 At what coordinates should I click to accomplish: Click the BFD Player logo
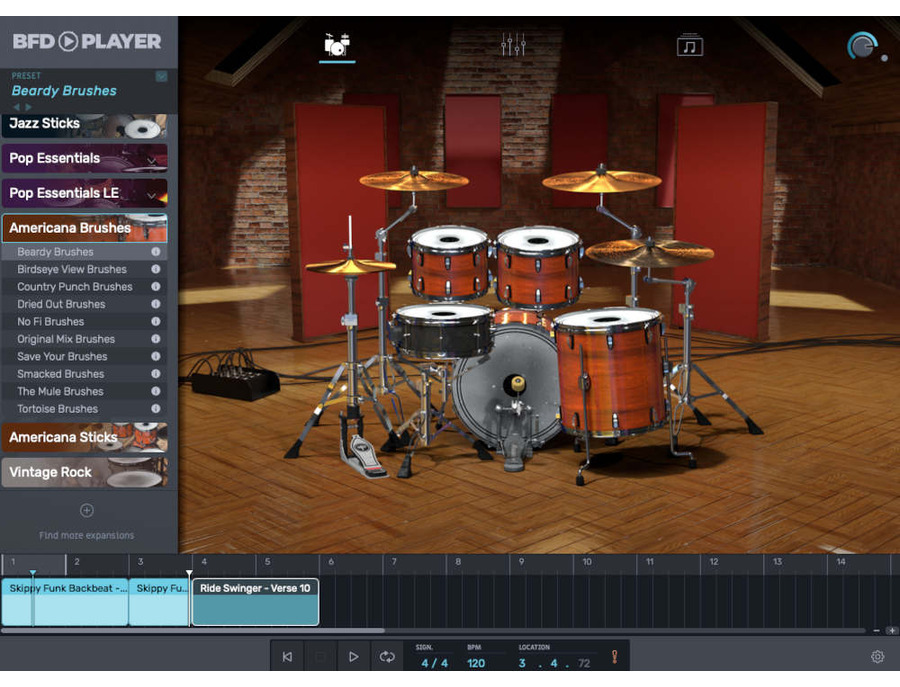87,41
